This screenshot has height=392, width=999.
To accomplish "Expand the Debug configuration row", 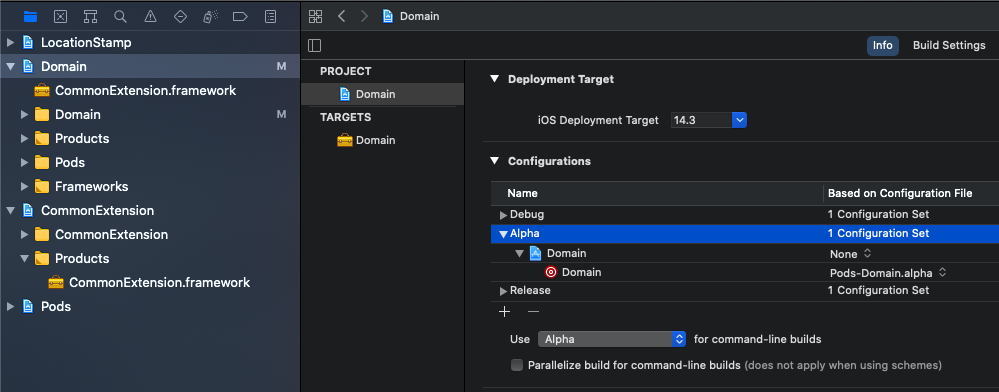I will click(503, 215).
